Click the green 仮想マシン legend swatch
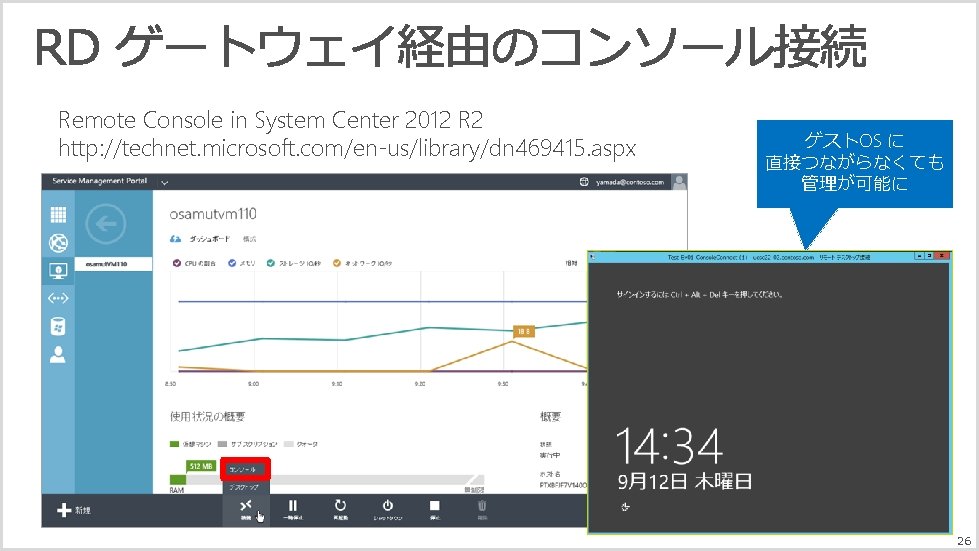 click(x=174, y=444)
